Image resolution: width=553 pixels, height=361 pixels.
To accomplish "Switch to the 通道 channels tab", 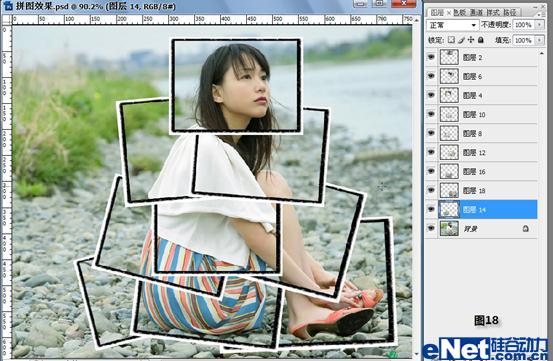I will pos(476,13).
